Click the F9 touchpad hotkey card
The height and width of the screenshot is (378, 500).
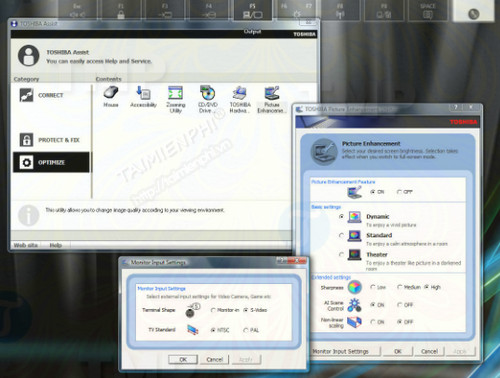tap(384, 9)
